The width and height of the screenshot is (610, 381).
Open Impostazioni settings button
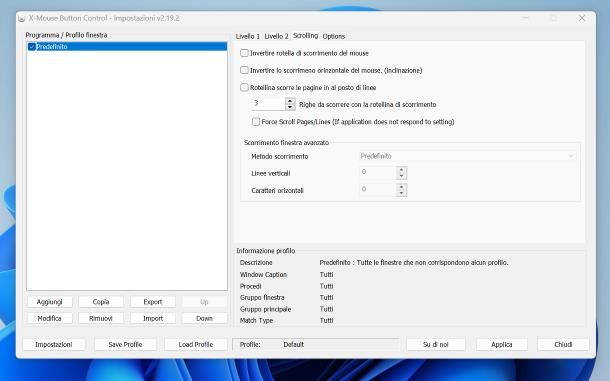pos(54,344)
